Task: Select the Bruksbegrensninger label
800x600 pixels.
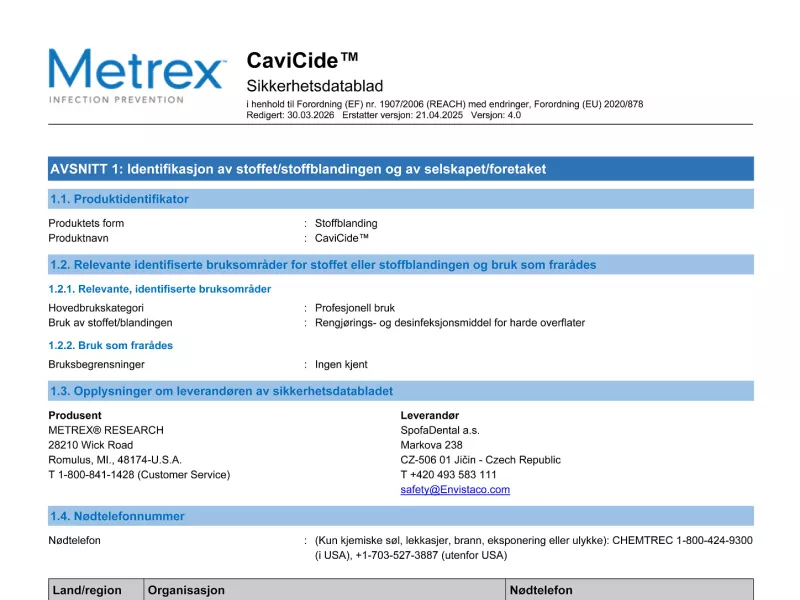Action: (x=96, y=364)
